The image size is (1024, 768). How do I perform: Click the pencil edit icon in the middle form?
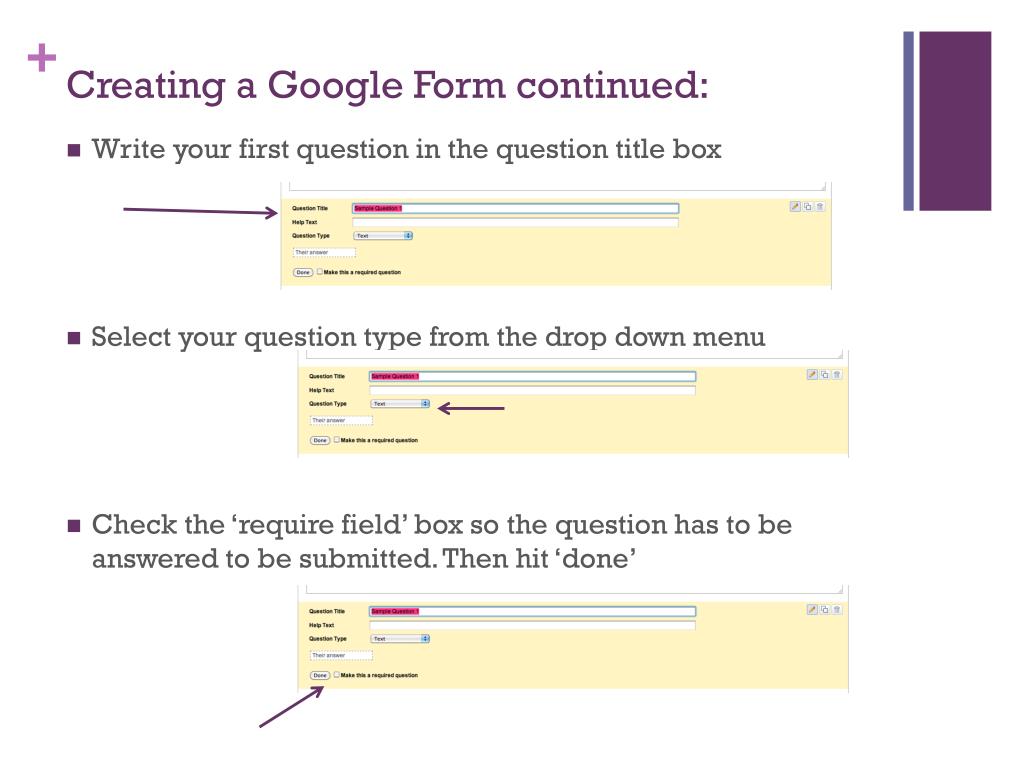click(x=813, y=374)
